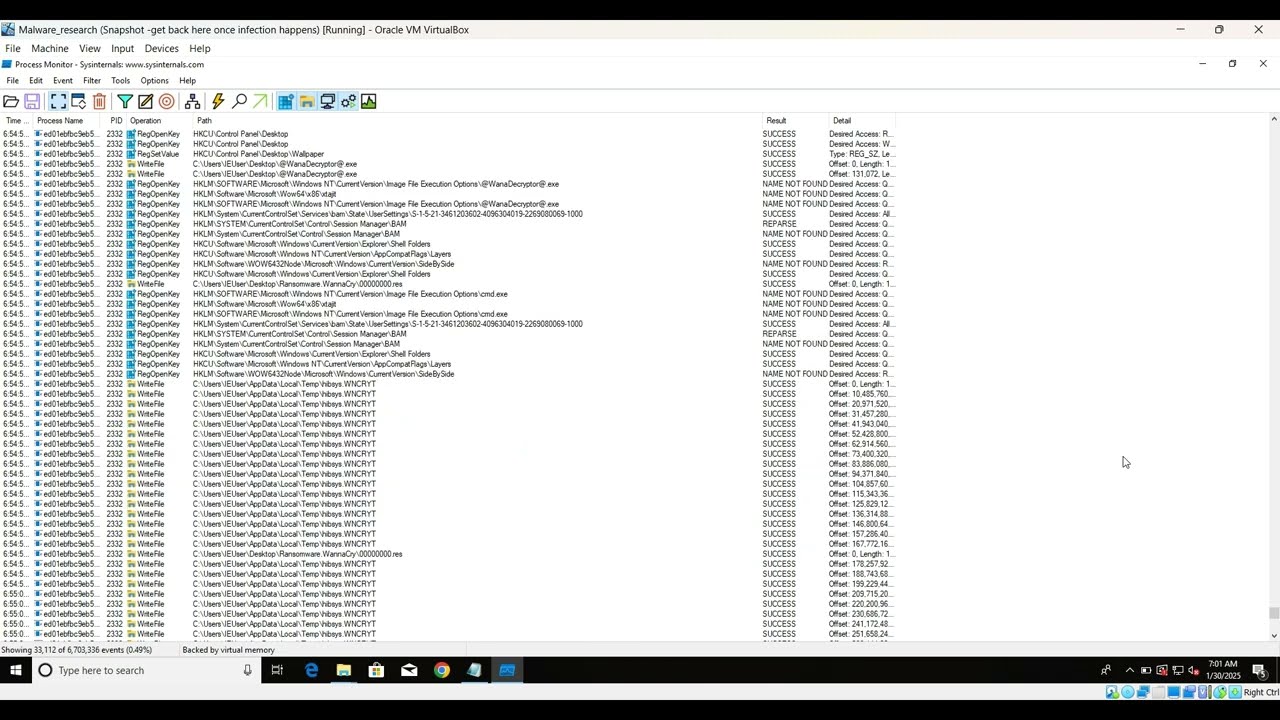Screen dimensions: 1280x720
Task: Open the Windows Start menu
Action: pos(15,670)
